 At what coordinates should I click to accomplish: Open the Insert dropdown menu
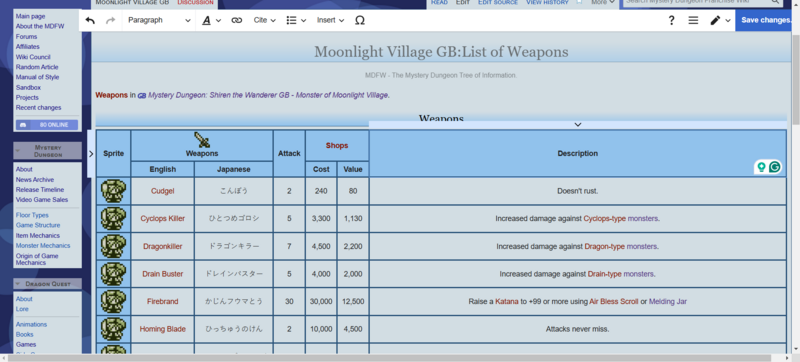pos(330,20)
